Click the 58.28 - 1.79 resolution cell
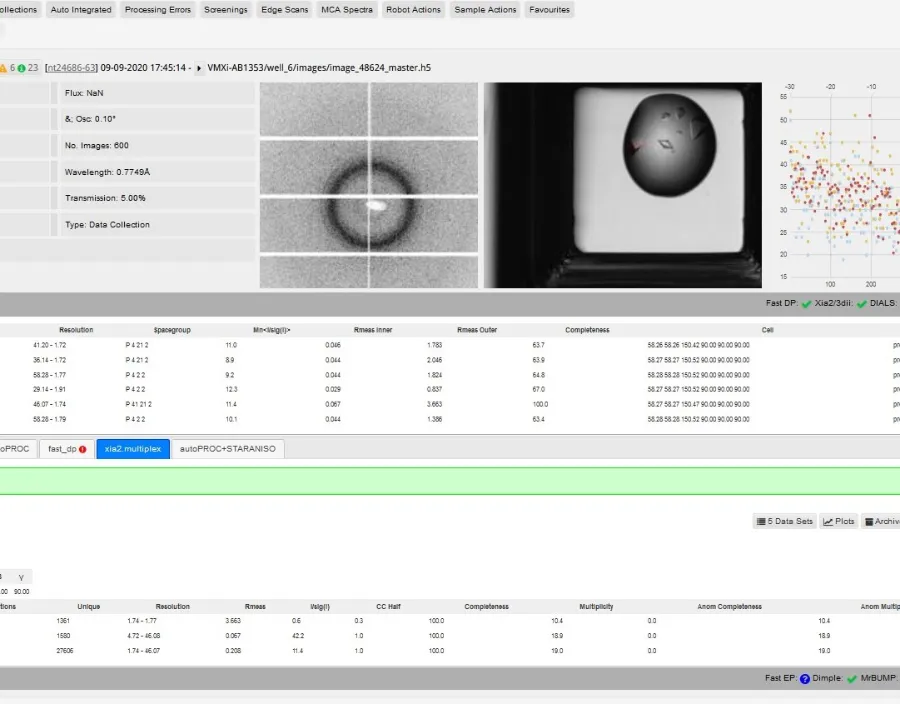Image resolution: width=900 pixels, height=704 pixels. coord(49,419)
